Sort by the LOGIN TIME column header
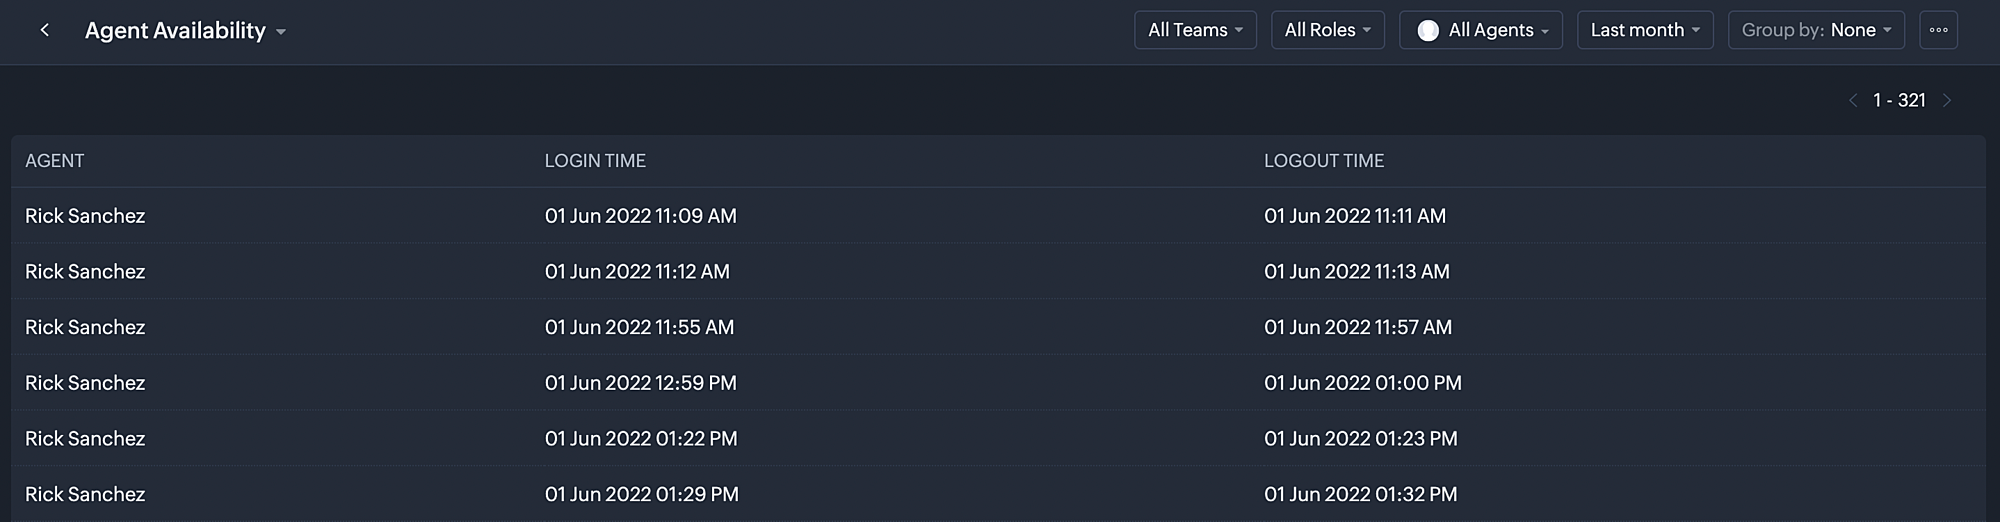This screenshot has width=2000, height=522. [595, 161]
